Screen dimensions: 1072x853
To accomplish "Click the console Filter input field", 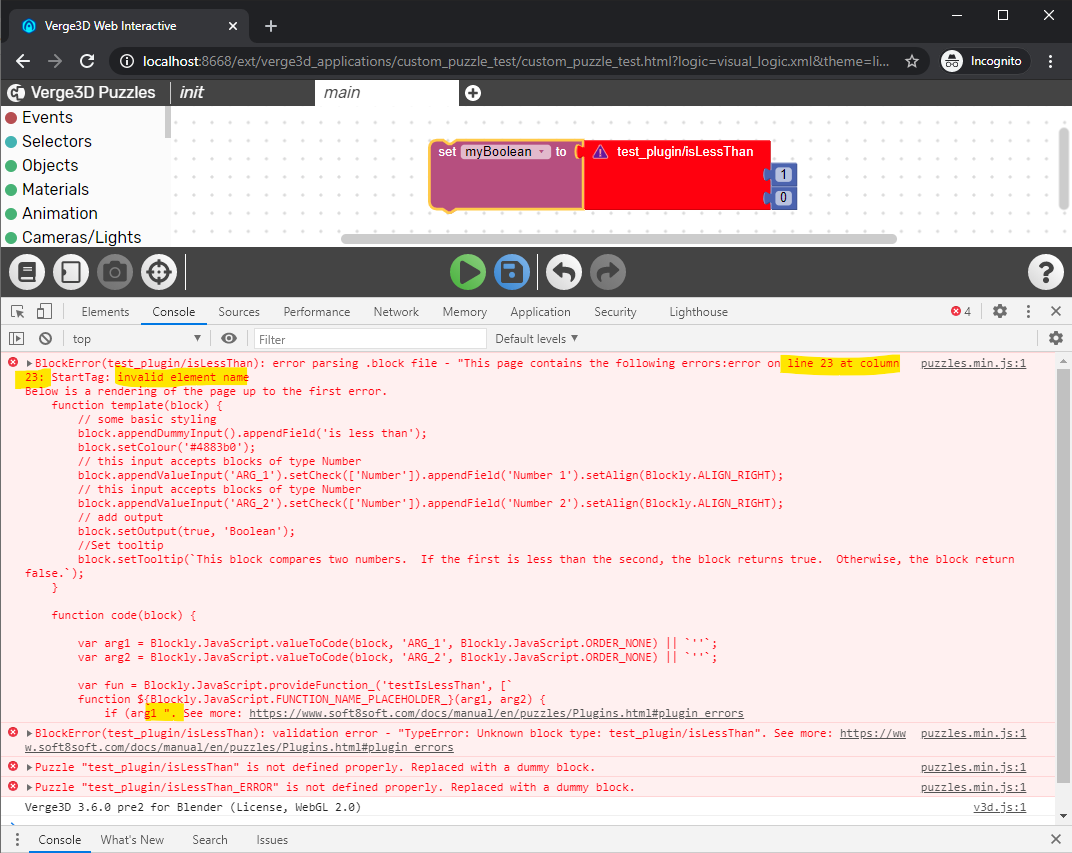I will pyautogui.click(x=370, y=339).
